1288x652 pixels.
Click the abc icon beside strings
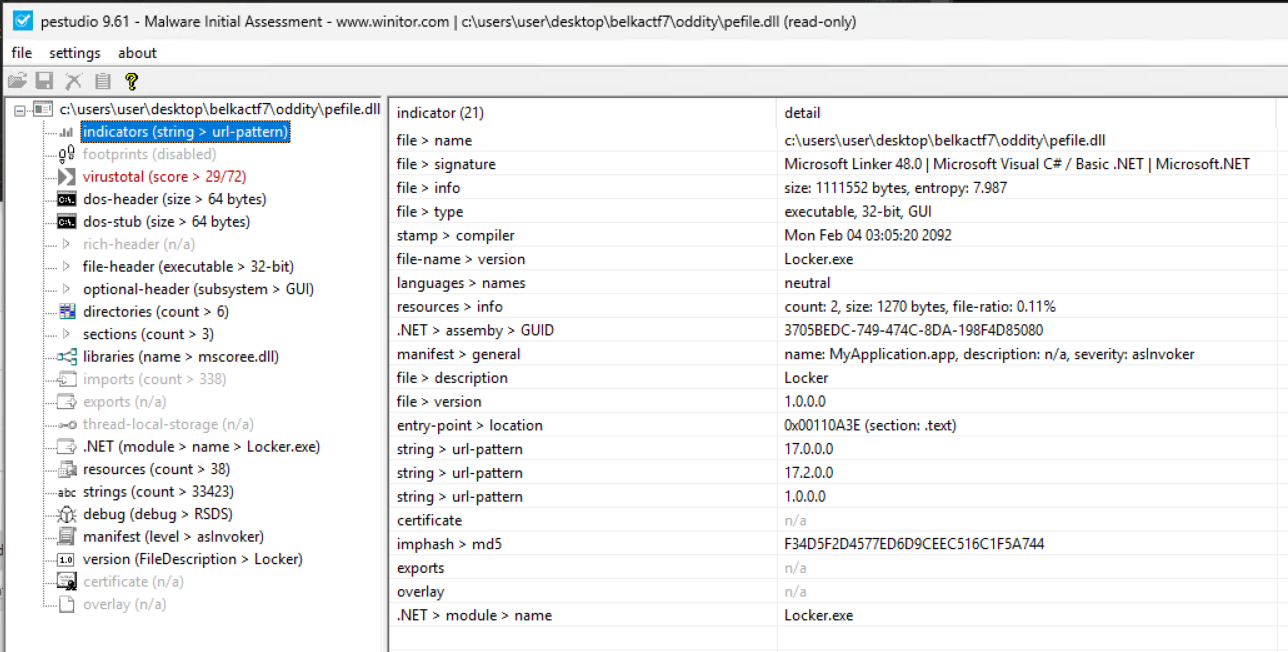pos(66,492)
